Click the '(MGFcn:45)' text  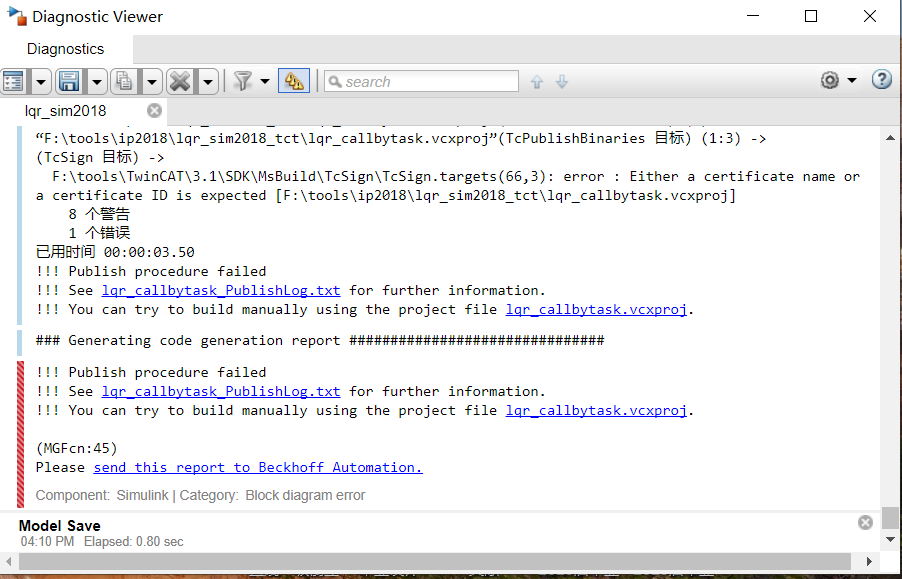pos(77,448)
